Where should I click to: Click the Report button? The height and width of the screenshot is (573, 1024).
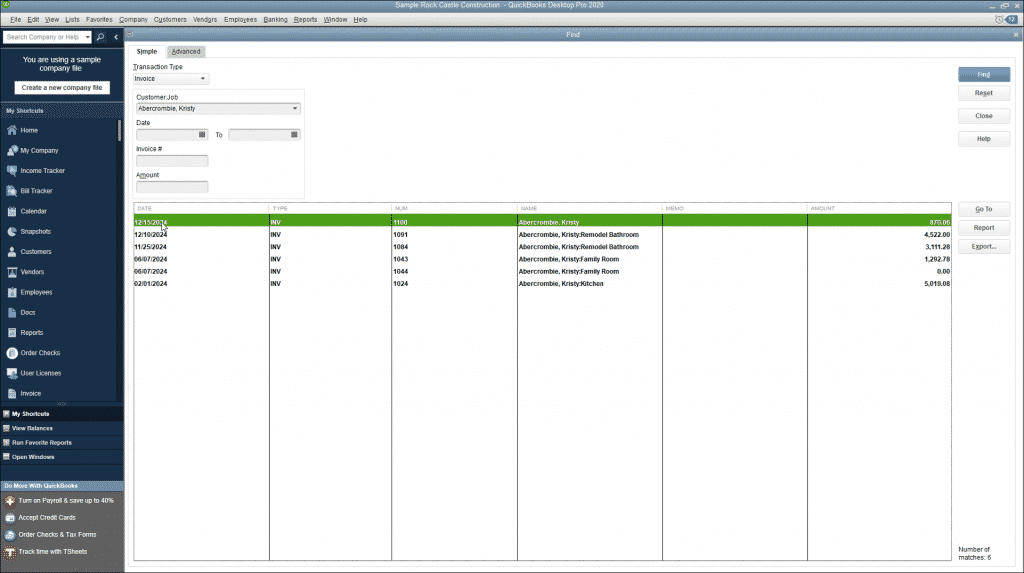[984, 228]
